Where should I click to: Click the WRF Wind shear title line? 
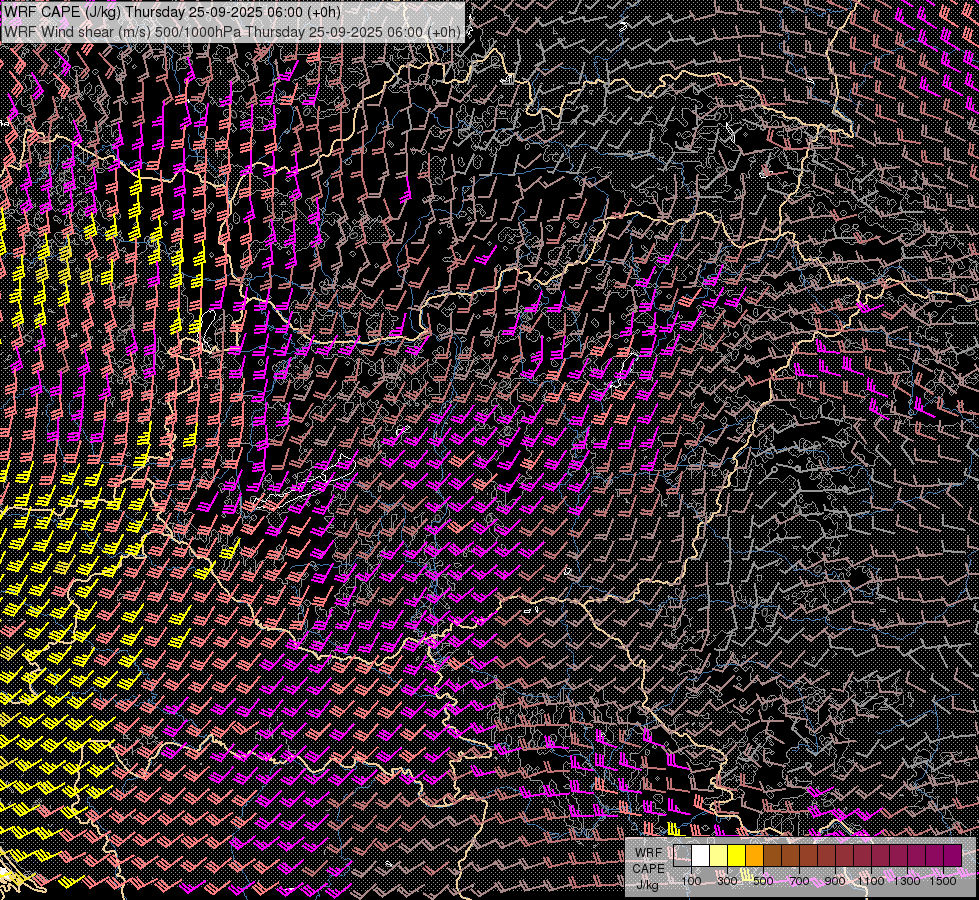232,31
